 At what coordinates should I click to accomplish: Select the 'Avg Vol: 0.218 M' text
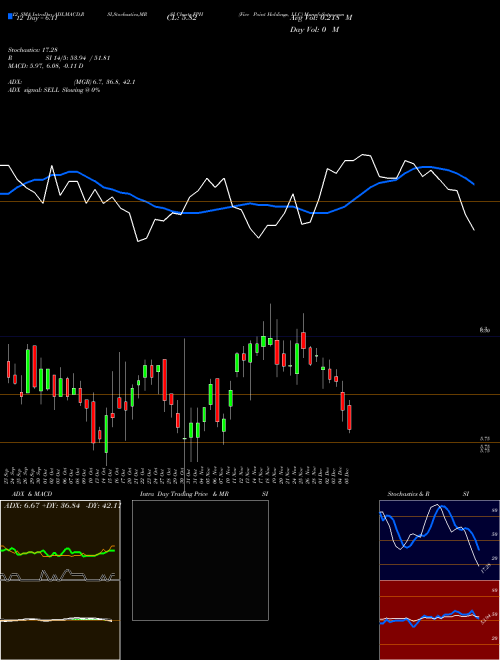(321, 18)
